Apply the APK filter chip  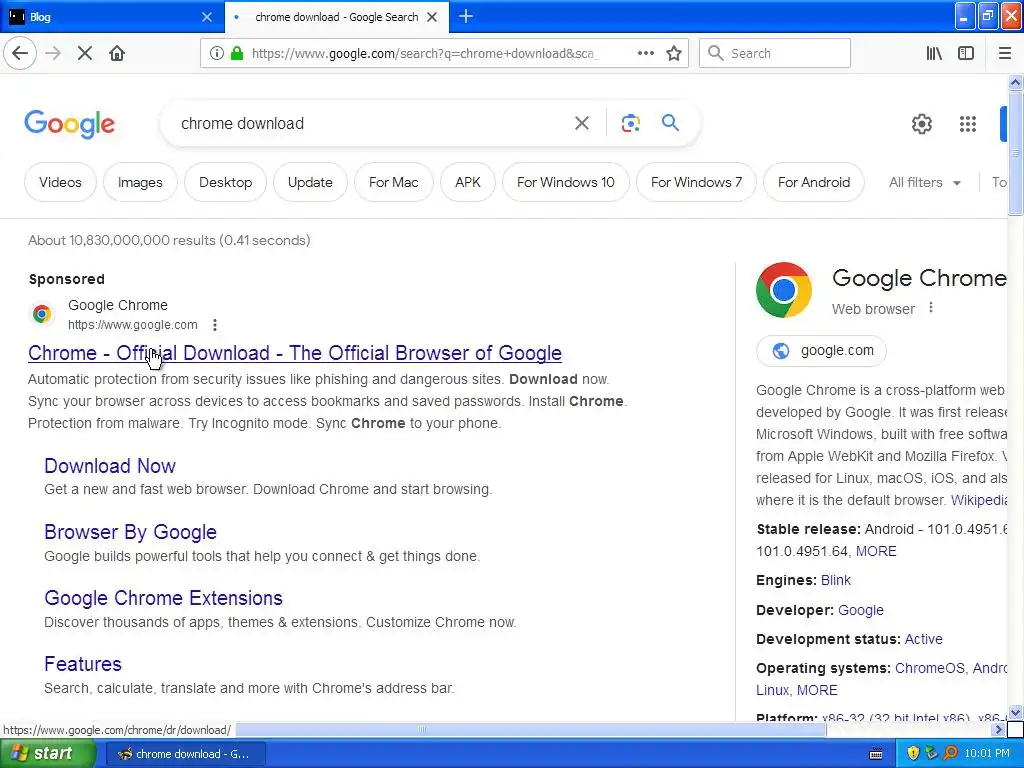[x=468, y=182]
